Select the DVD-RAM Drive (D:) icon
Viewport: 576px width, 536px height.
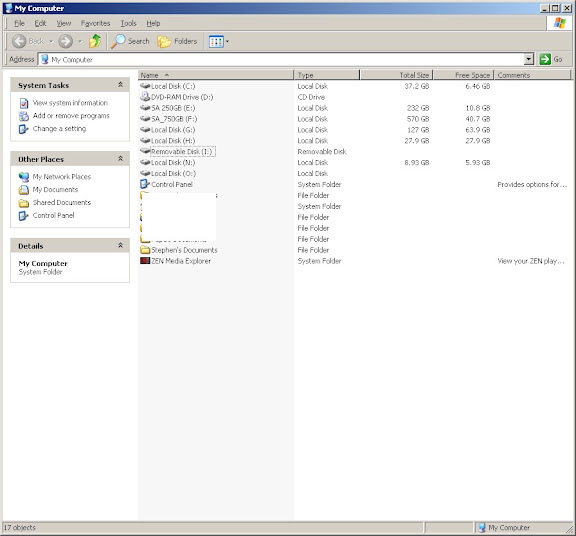tap(145, 97)
